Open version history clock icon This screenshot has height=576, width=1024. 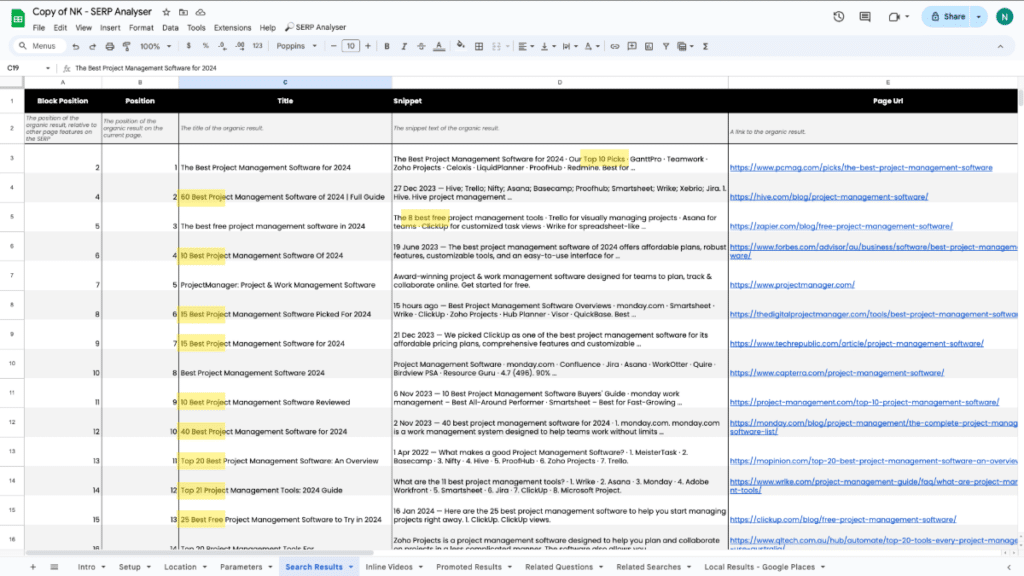click(839, 17)
